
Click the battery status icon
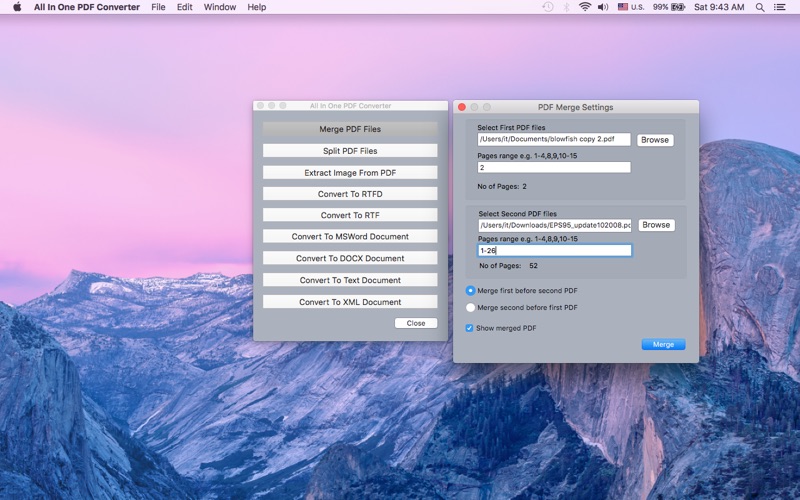coord(678,7)
